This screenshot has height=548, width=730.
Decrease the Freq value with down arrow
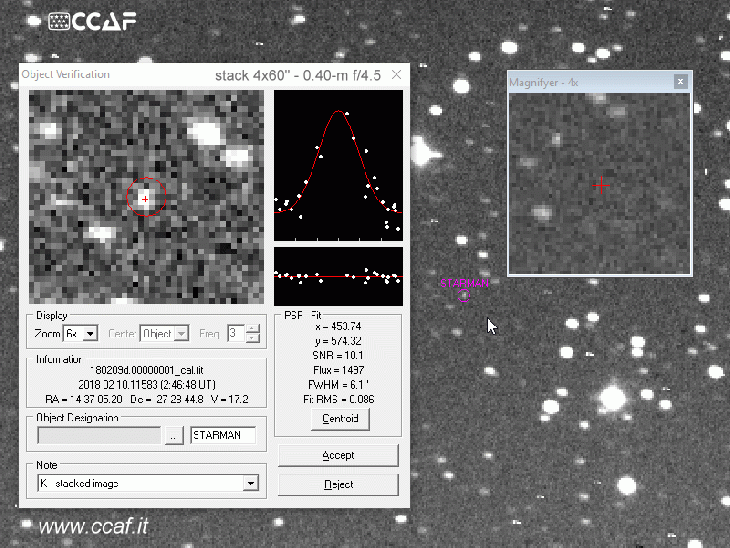tap(253, 338)
